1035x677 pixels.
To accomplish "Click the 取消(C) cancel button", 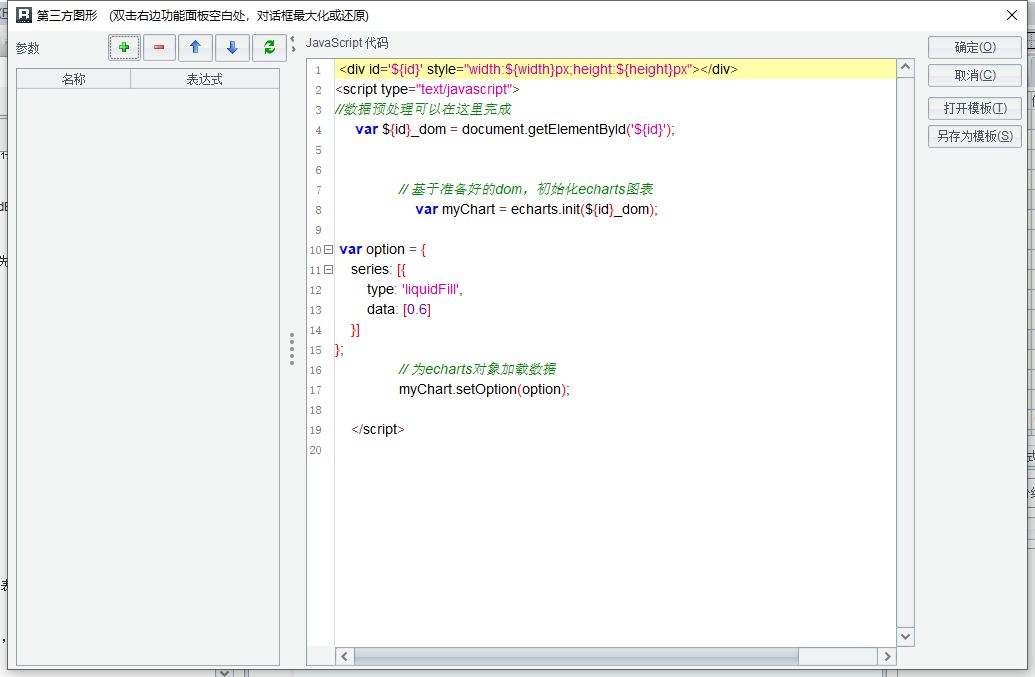I will tap(974, 76).
